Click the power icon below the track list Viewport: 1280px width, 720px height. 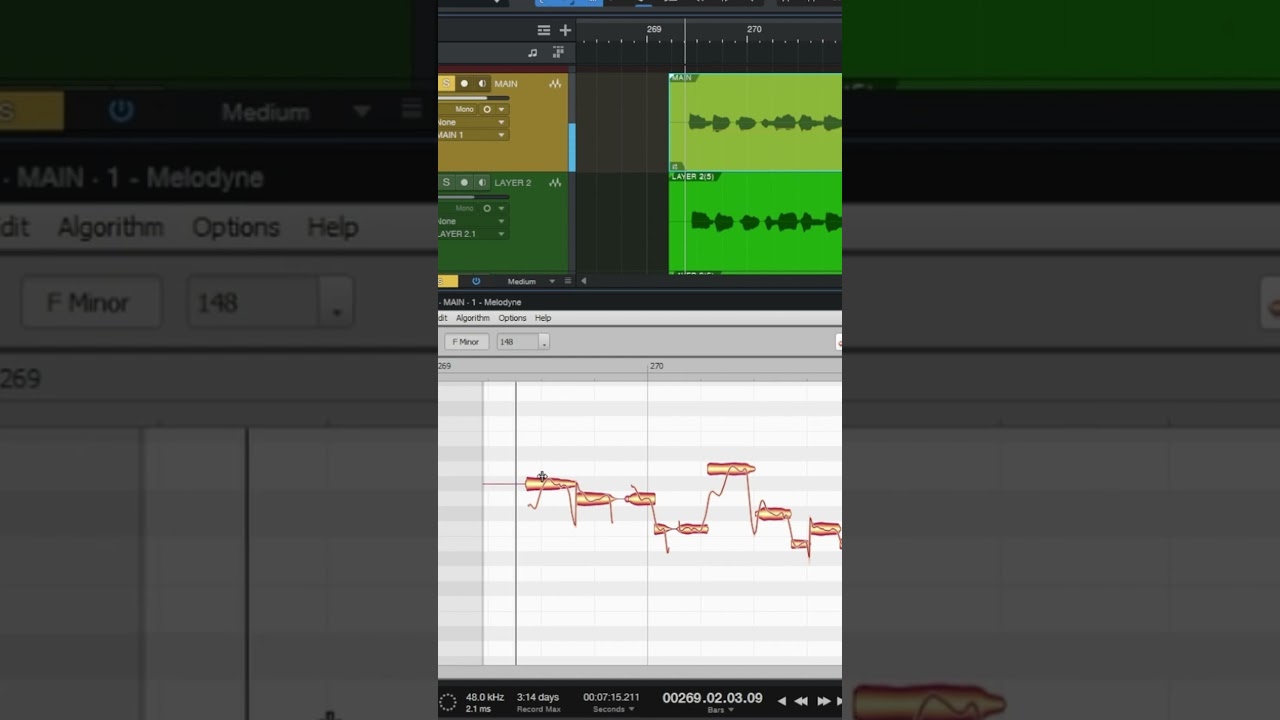pos(476,281)
